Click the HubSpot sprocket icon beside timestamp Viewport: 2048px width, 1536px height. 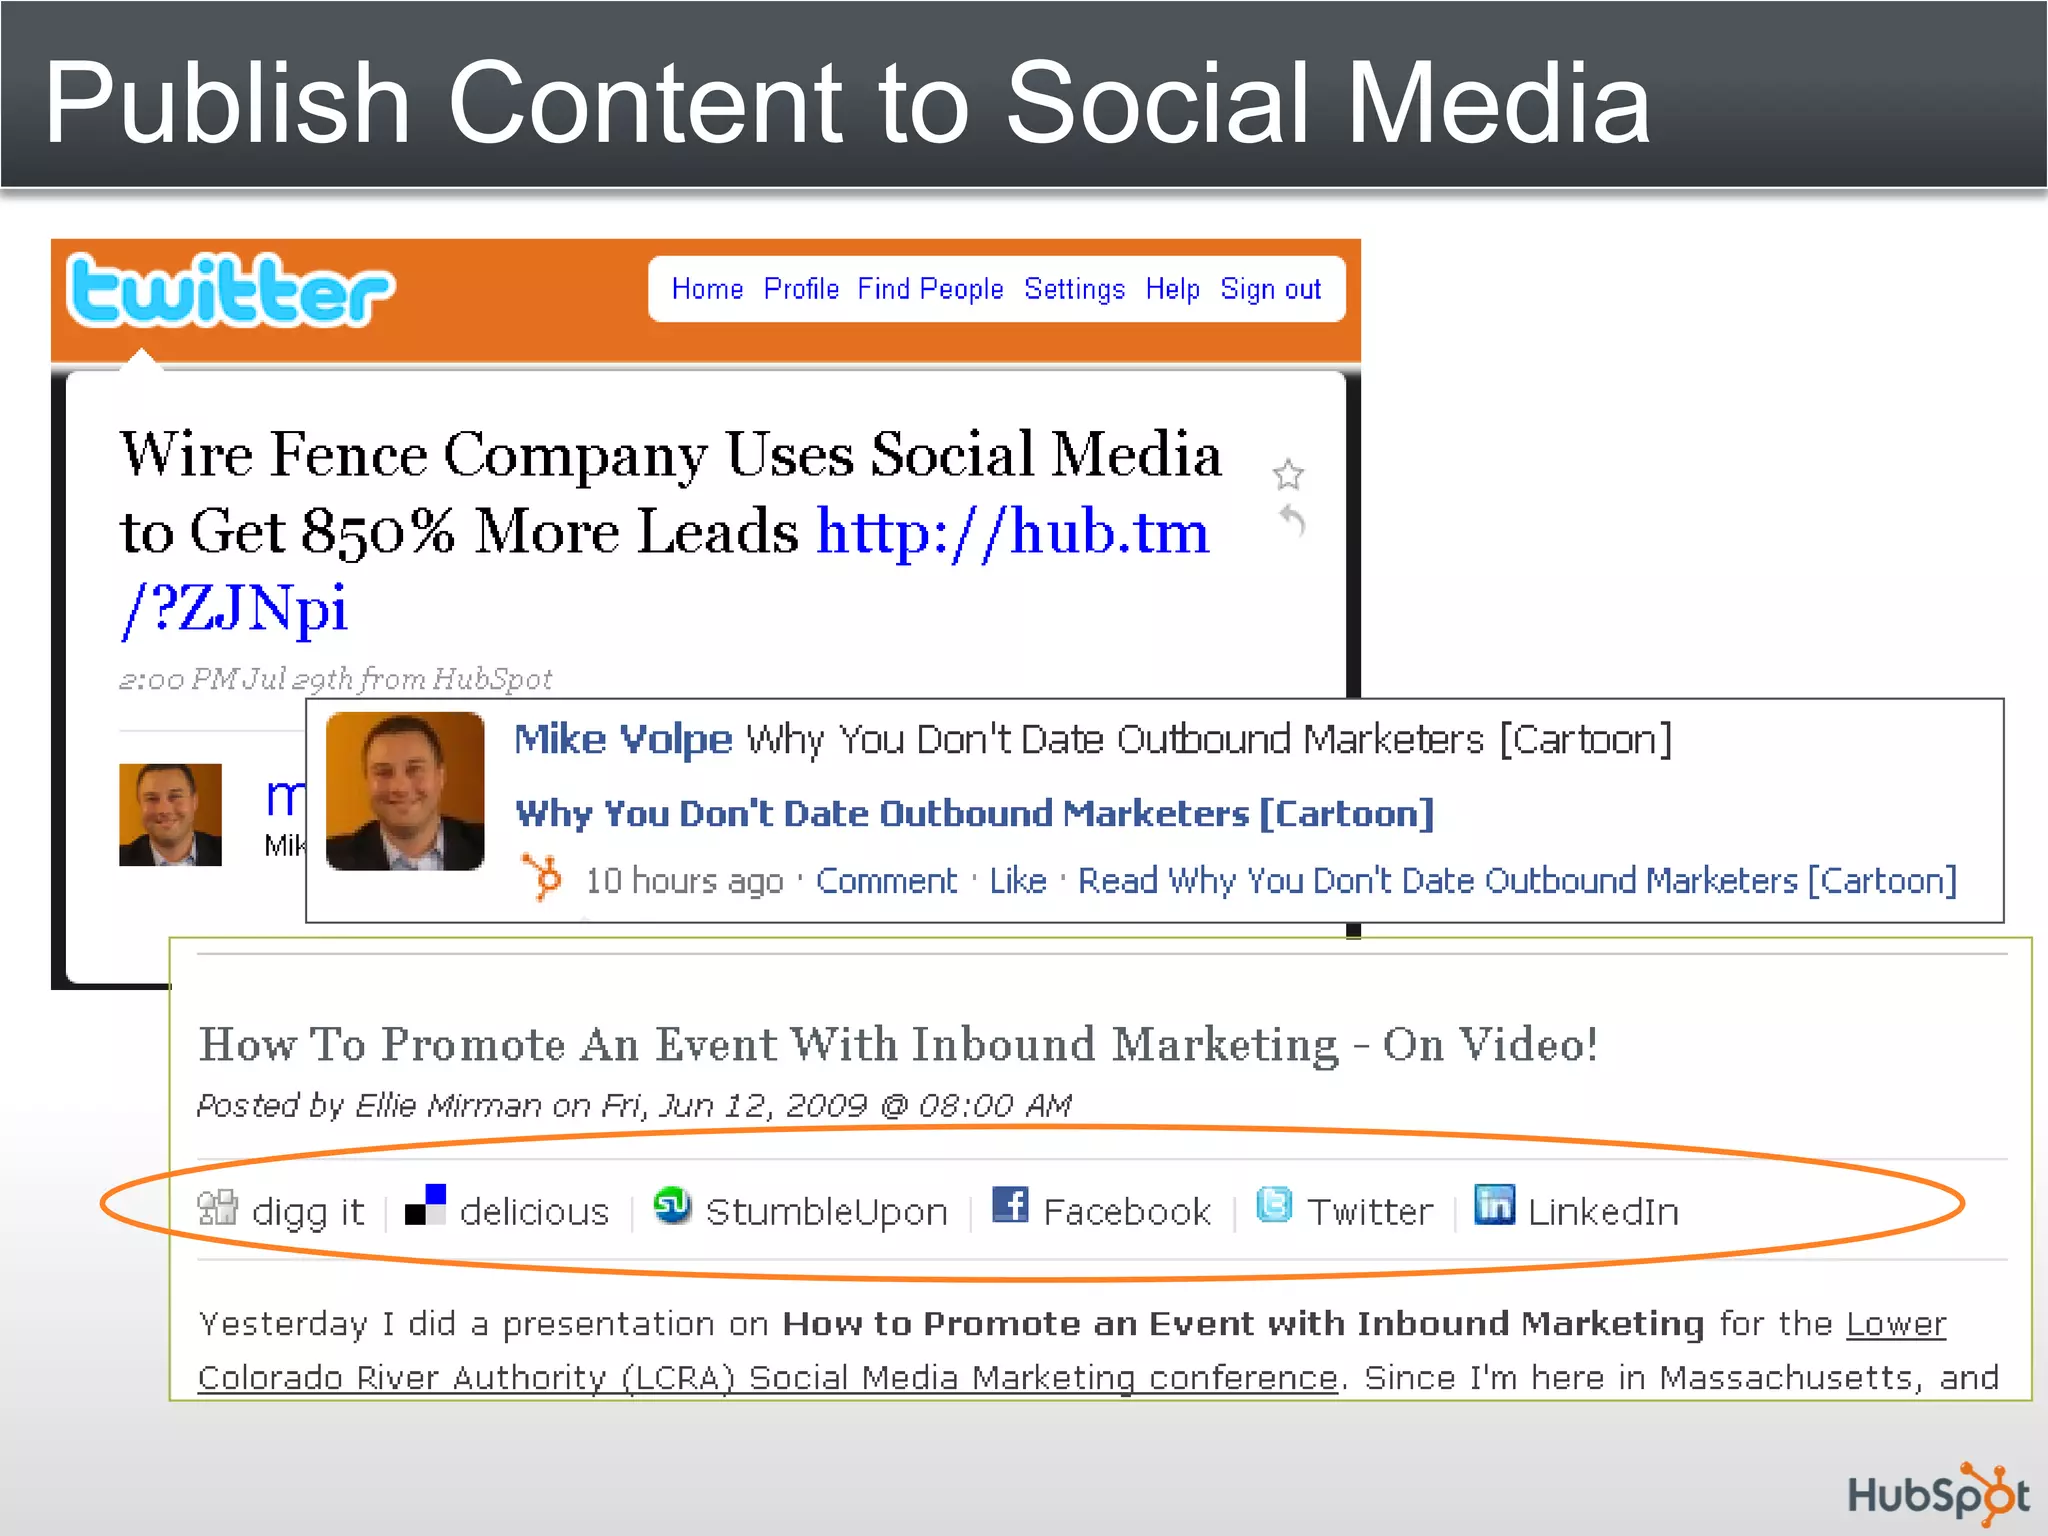[x=543, y=877]
